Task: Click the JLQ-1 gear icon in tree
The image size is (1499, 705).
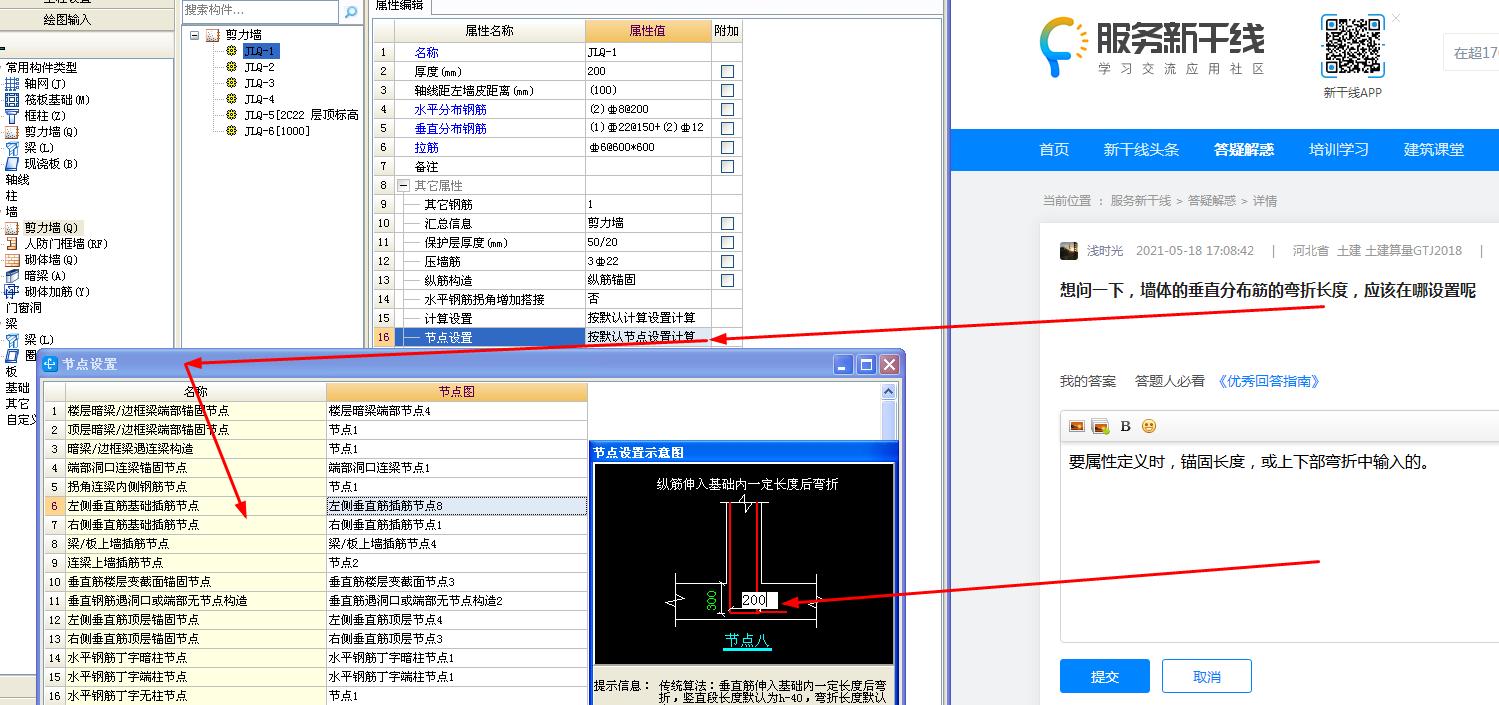Action: (x=232, y=51)
